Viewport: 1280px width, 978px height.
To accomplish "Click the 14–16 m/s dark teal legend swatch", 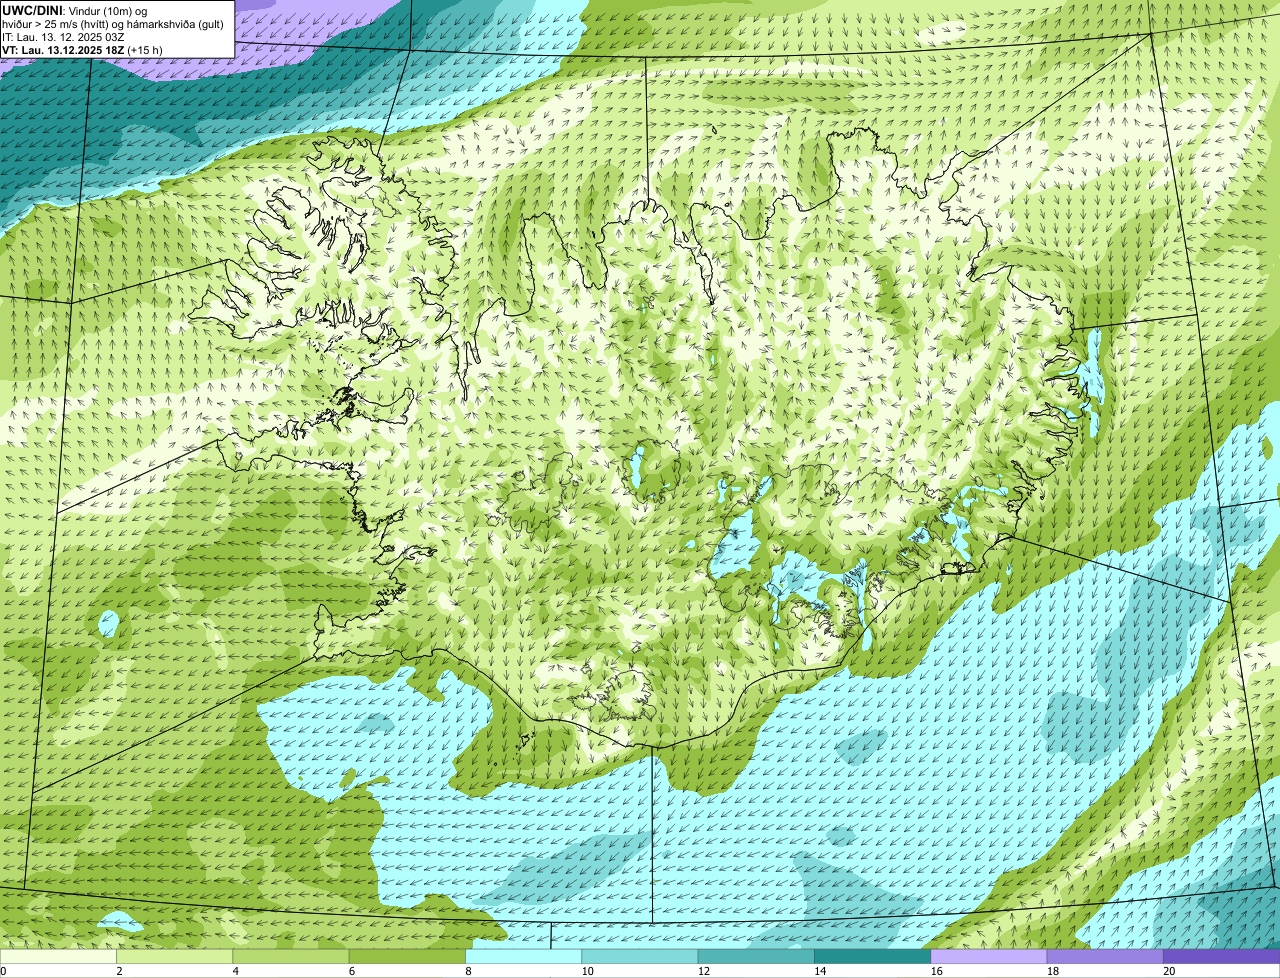I will click(x=873, y=956).
